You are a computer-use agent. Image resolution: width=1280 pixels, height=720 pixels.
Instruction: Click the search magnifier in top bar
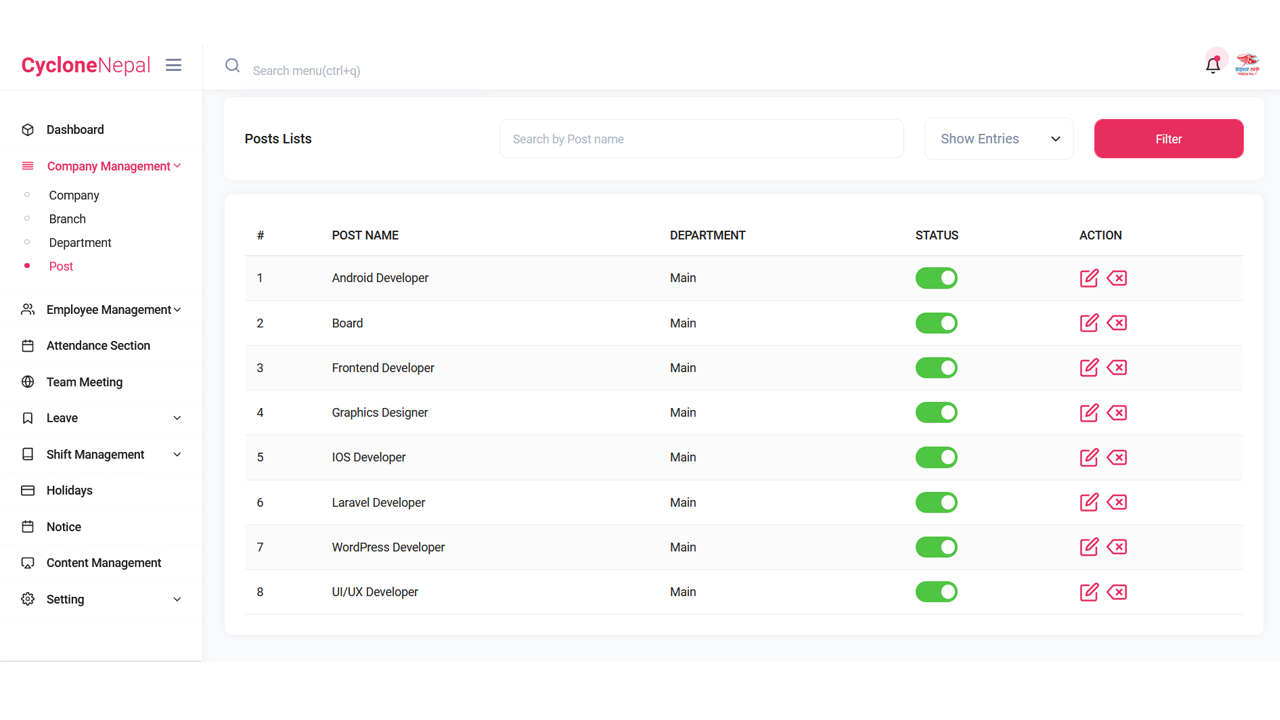[232, 65]
